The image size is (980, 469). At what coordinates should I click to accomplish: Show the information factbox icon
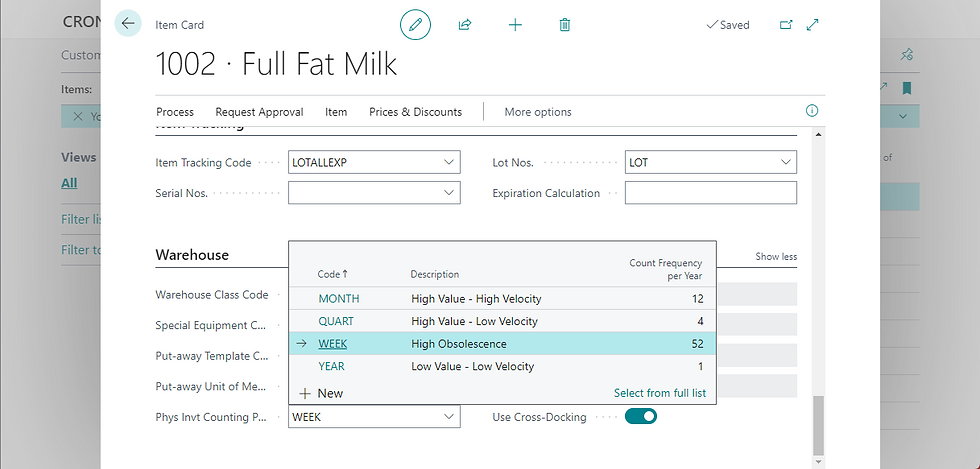click(x=812, y=111)
